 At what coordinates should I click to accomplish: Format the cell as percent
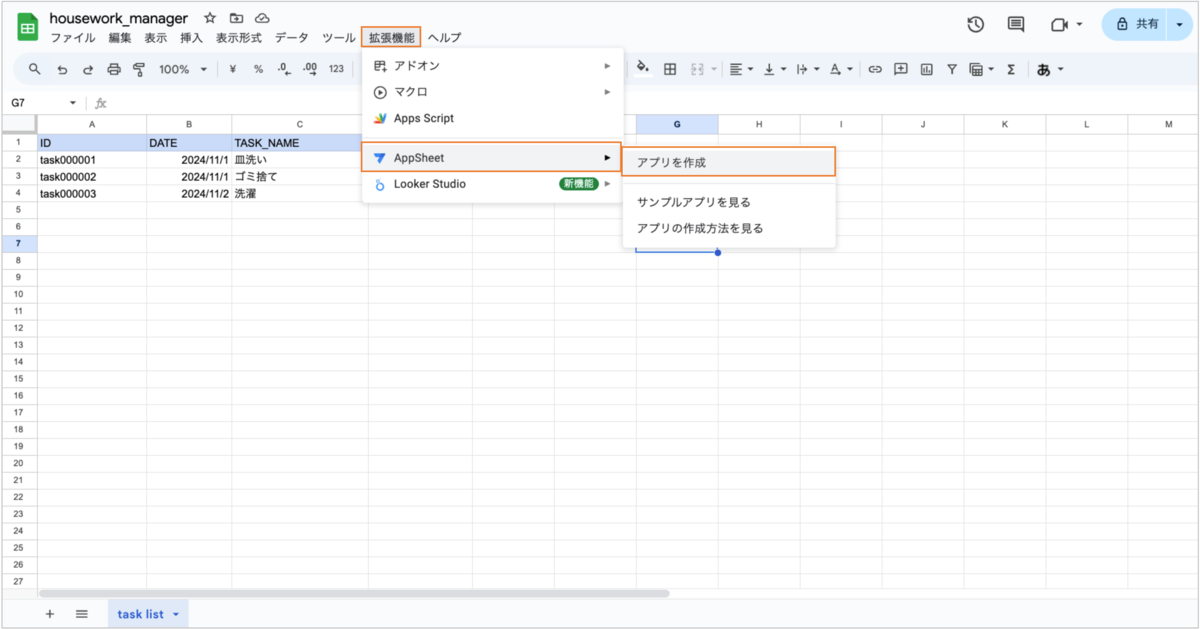258,69
